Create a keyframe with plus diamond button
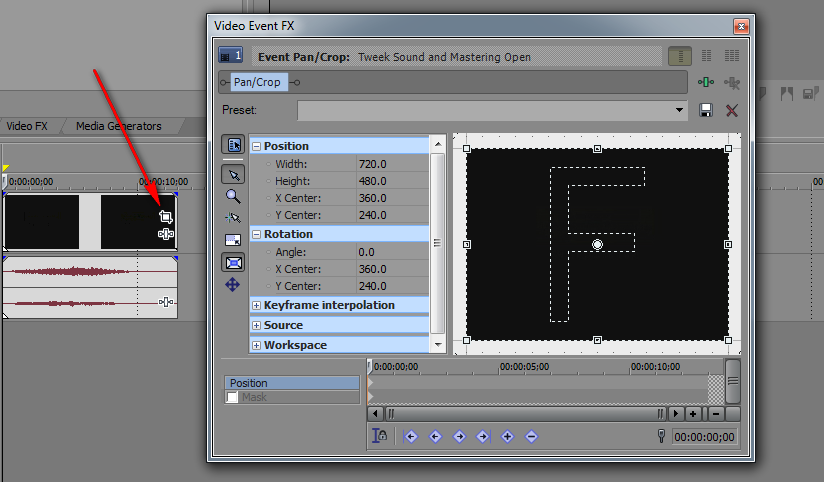Viewport: 824px width, 482px height. [507, 436]
